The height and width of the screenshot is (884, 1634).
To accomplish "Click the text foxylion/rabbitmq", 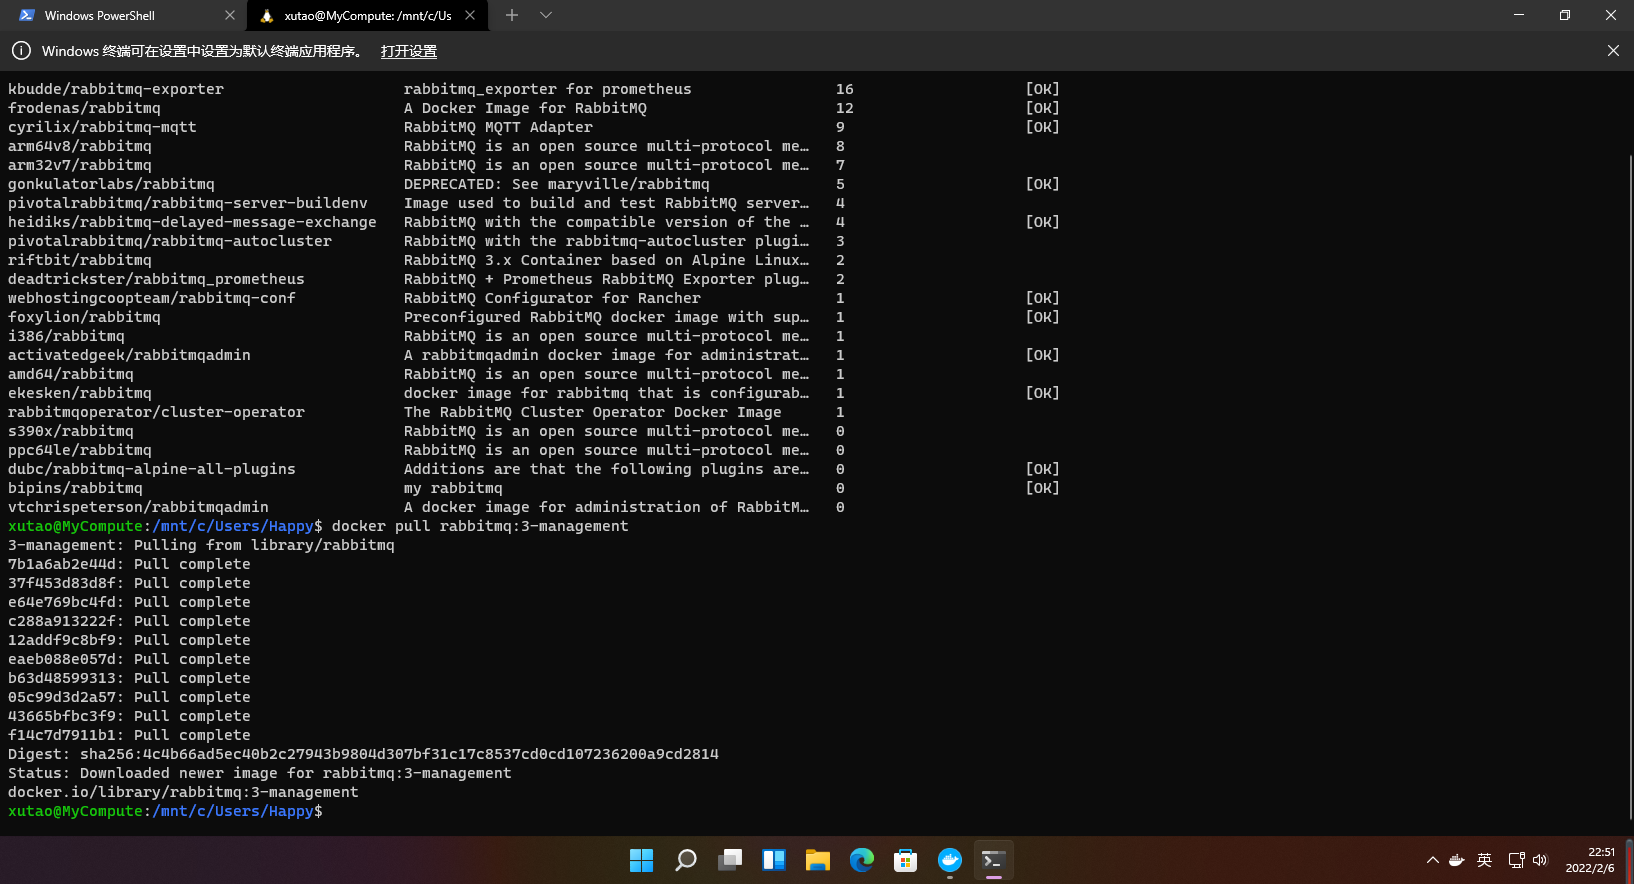I will point(84,317).
